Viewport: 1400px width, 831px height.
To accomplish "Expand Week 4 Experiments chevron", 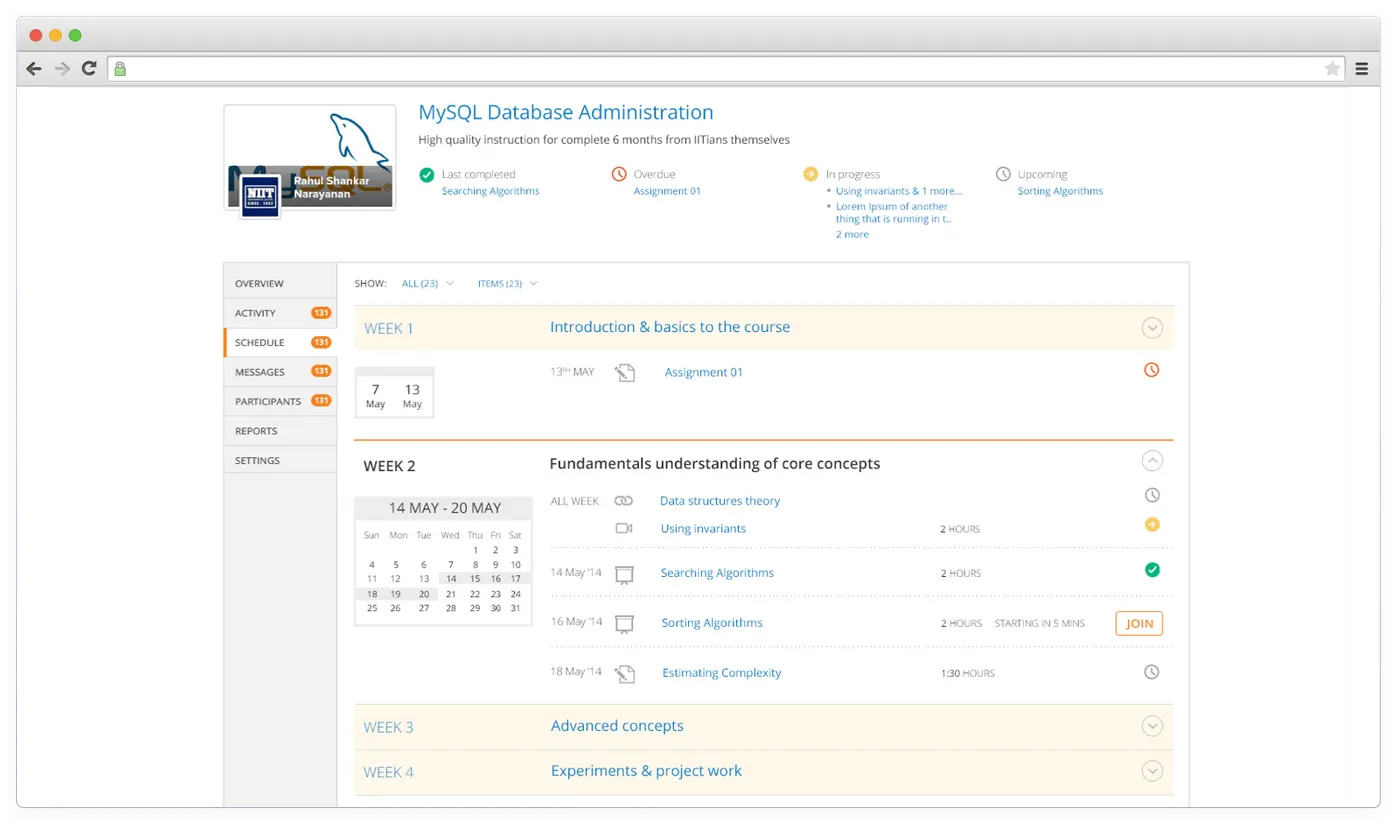I will click(1152, 771).
